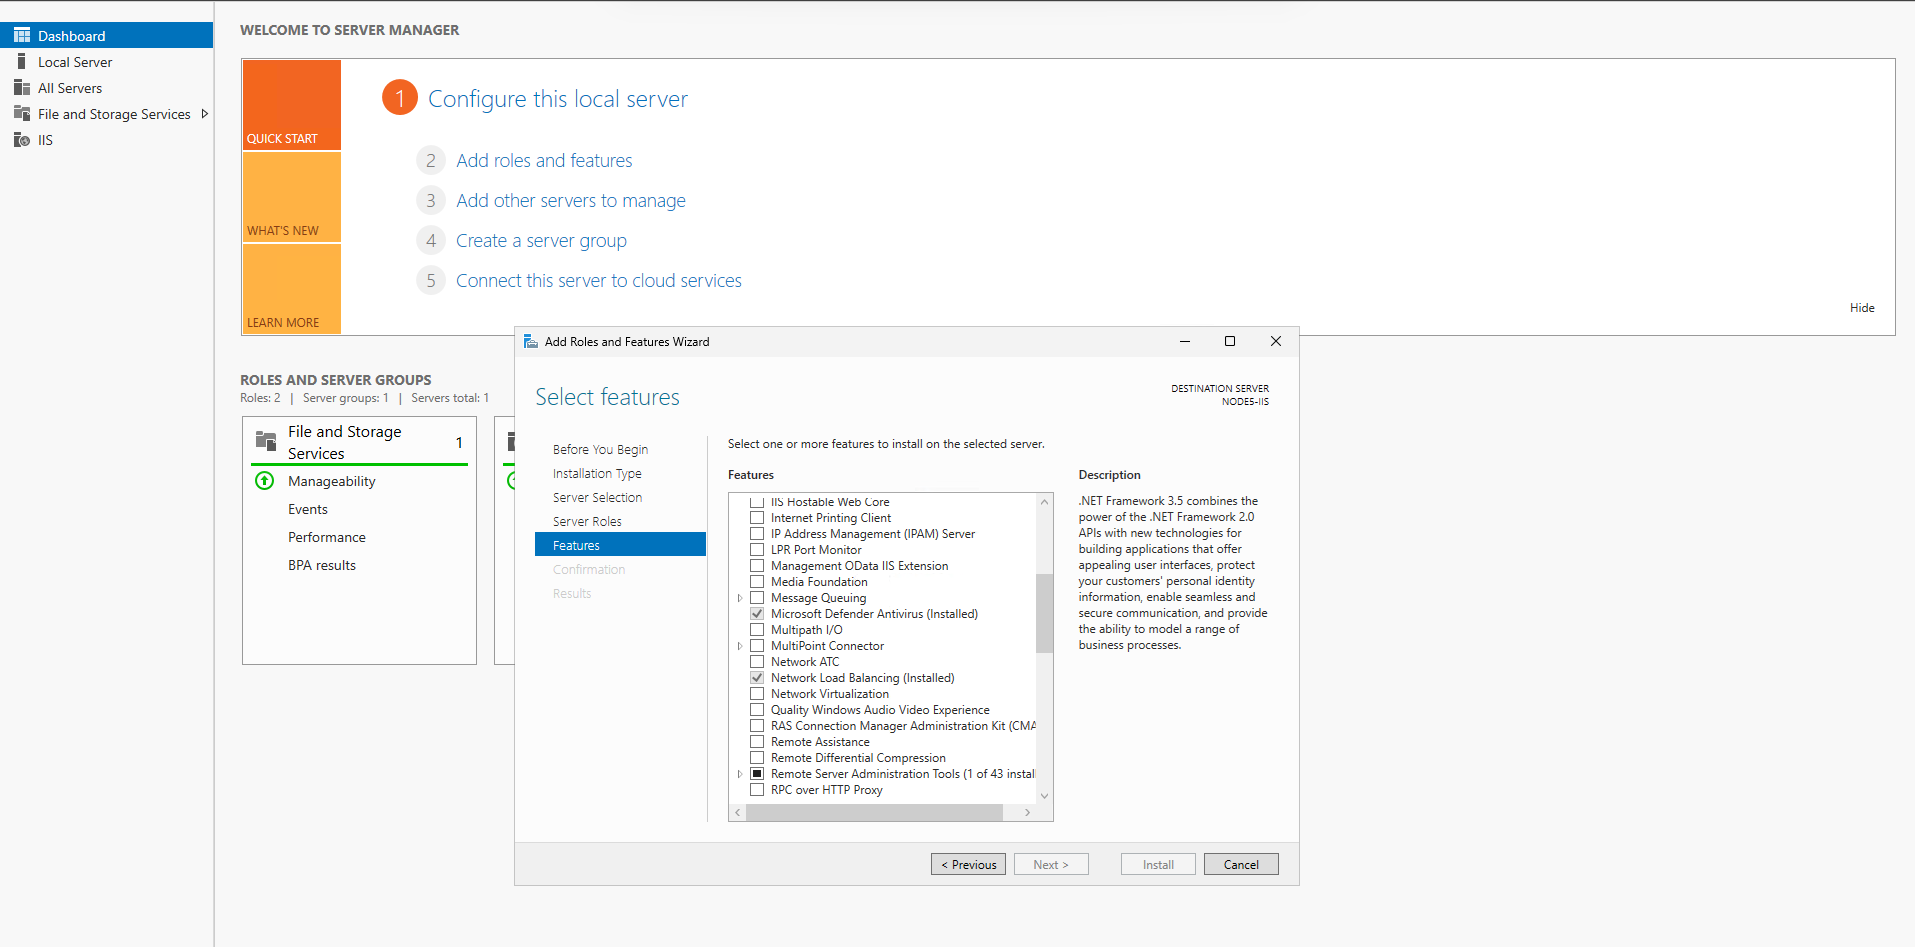
Task: Expand Remote Server Administration Tools tree
Action: 740,774
